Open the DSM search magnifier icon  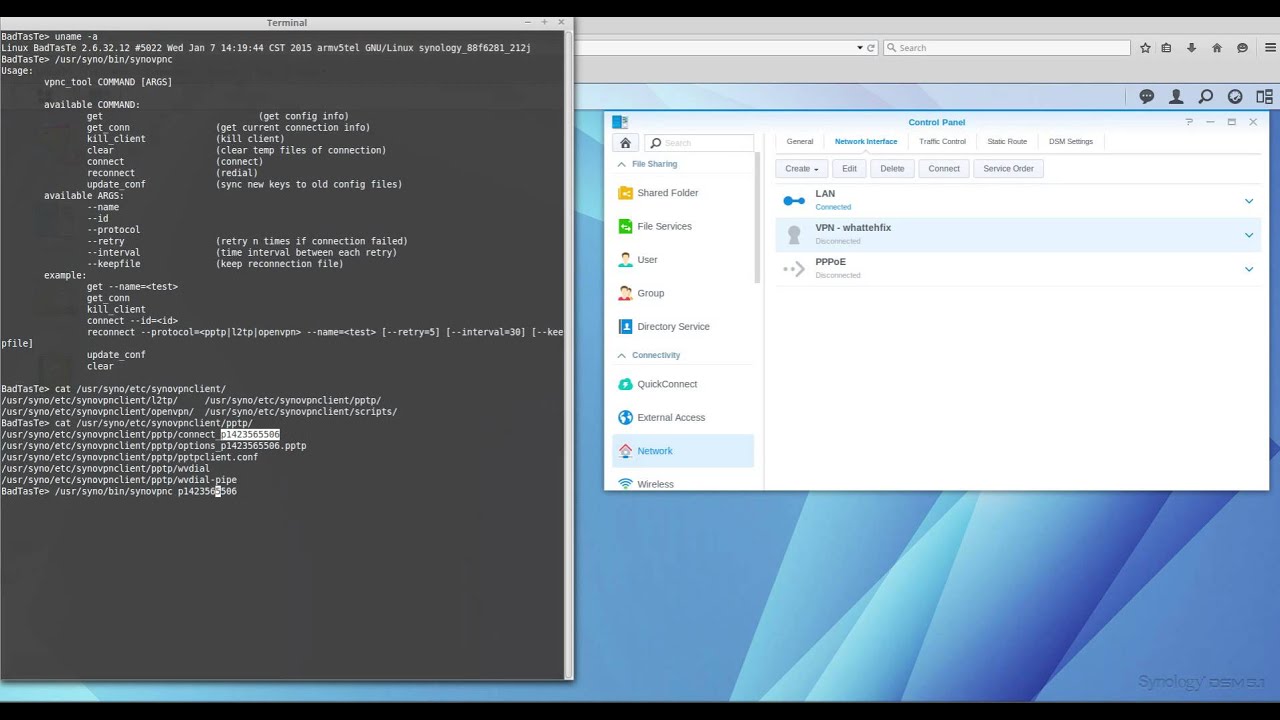[x=1206, y=97]
